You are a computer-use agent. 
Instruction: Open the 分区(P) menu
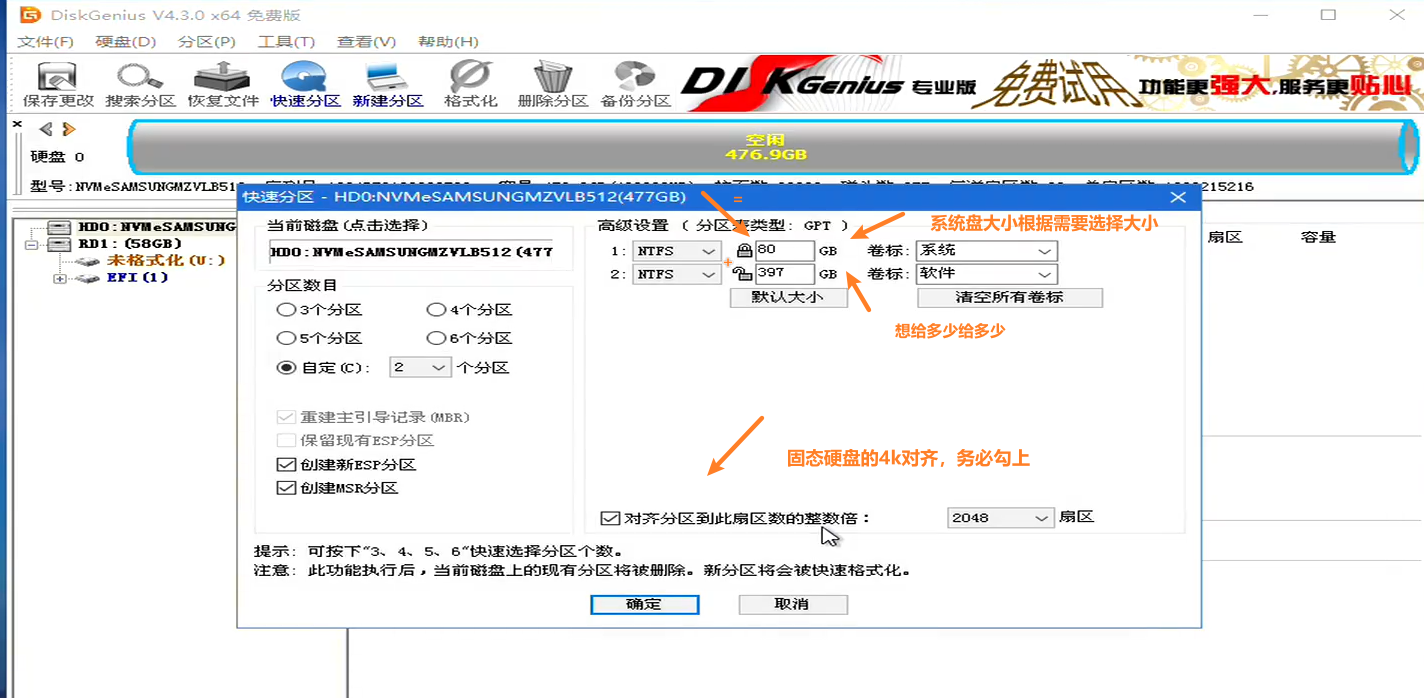[206, 41]
